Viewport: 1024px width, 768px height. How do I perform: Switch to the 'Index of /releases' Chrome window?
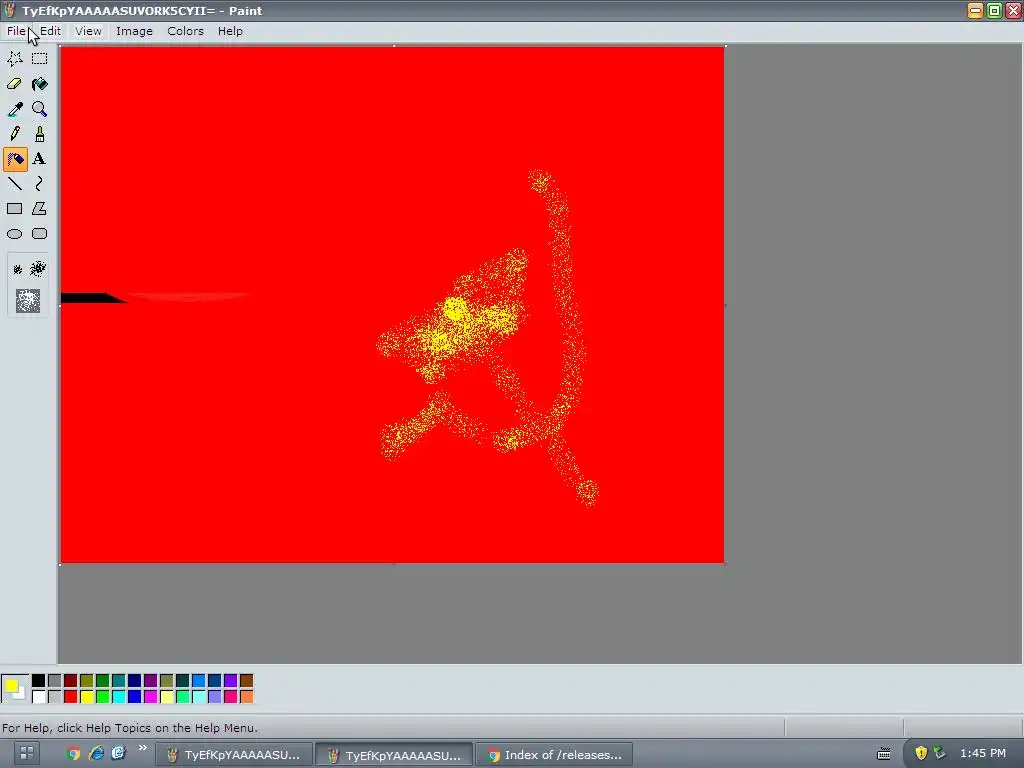[x=554, y=754]
